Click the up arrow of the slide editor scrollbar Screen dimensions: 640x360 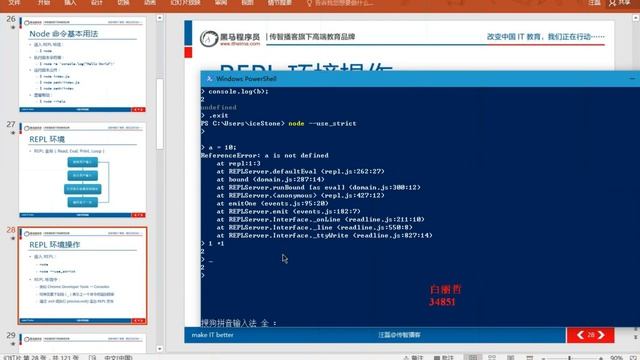point(636,18)
